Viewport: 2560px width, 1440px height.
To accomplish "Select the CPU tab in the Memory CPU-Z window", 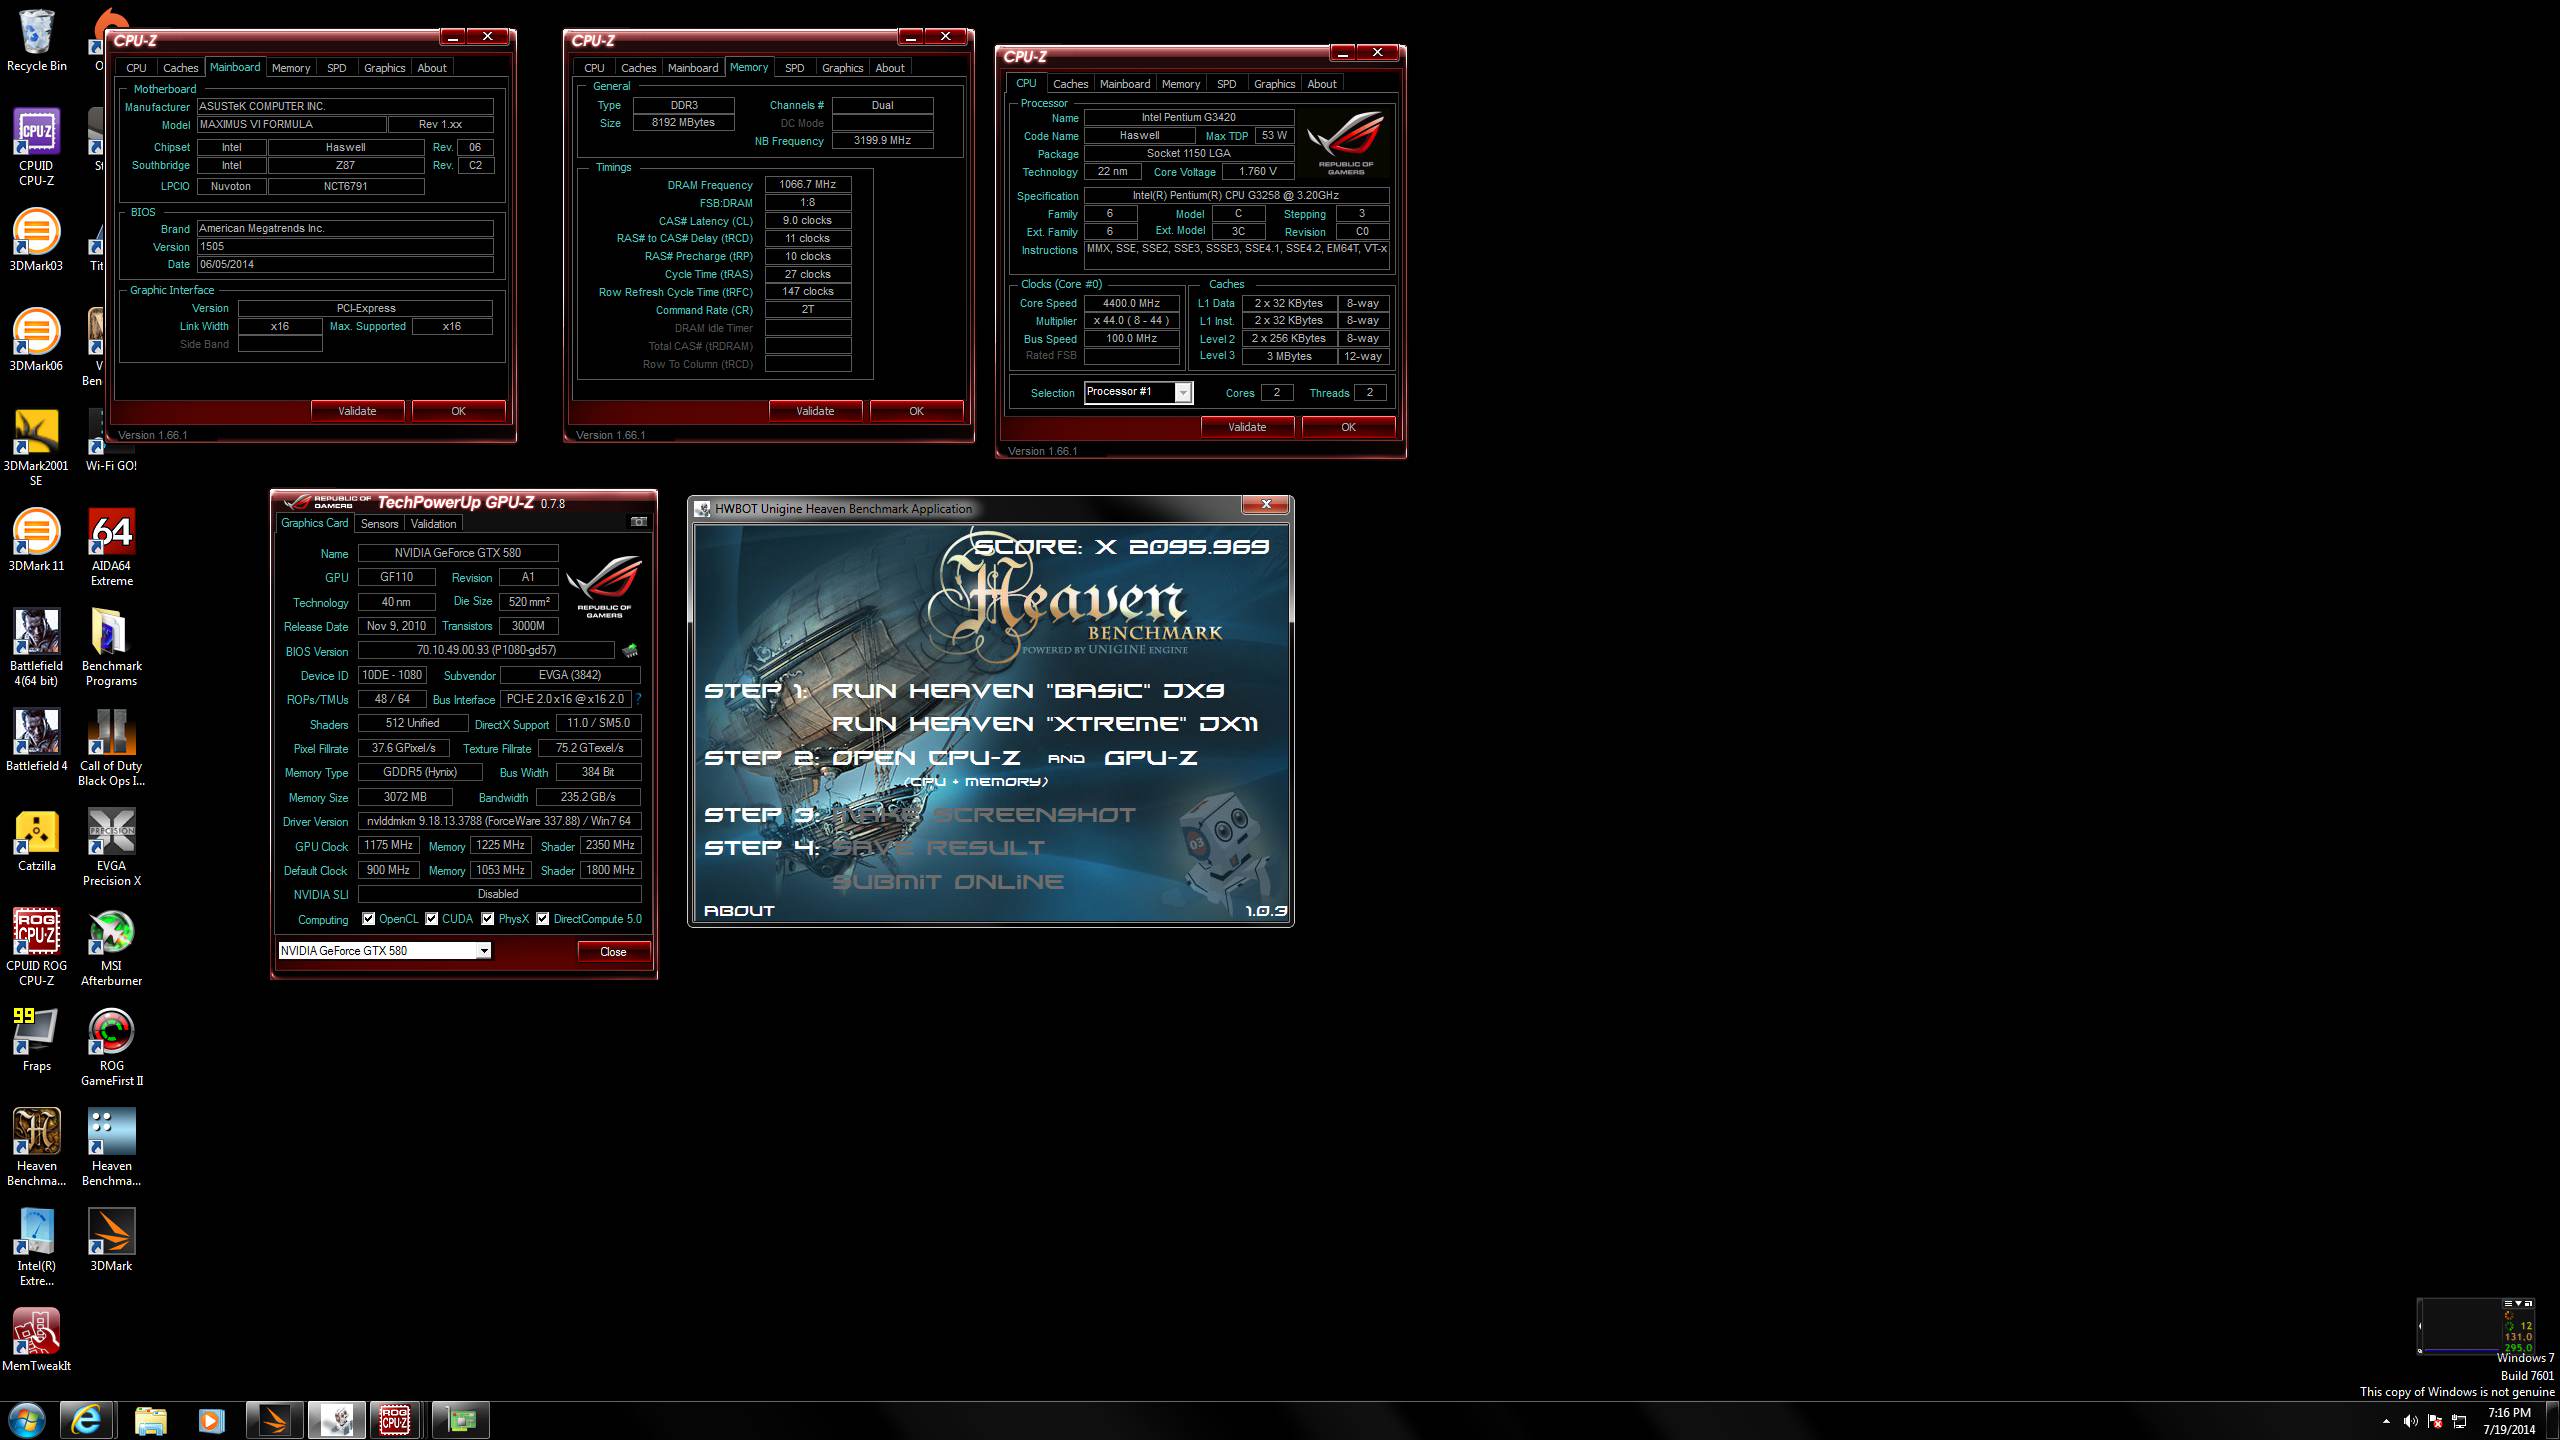I will [594, 68].
